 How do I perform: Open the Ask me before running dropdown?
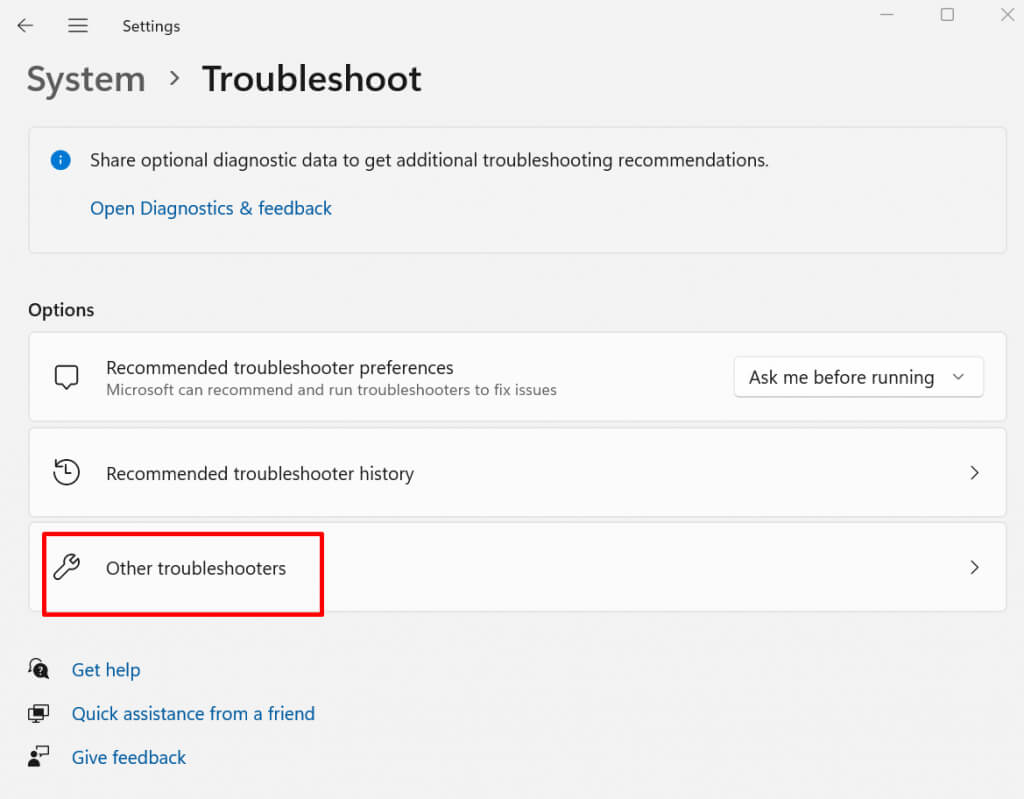(x=858, y=377)
